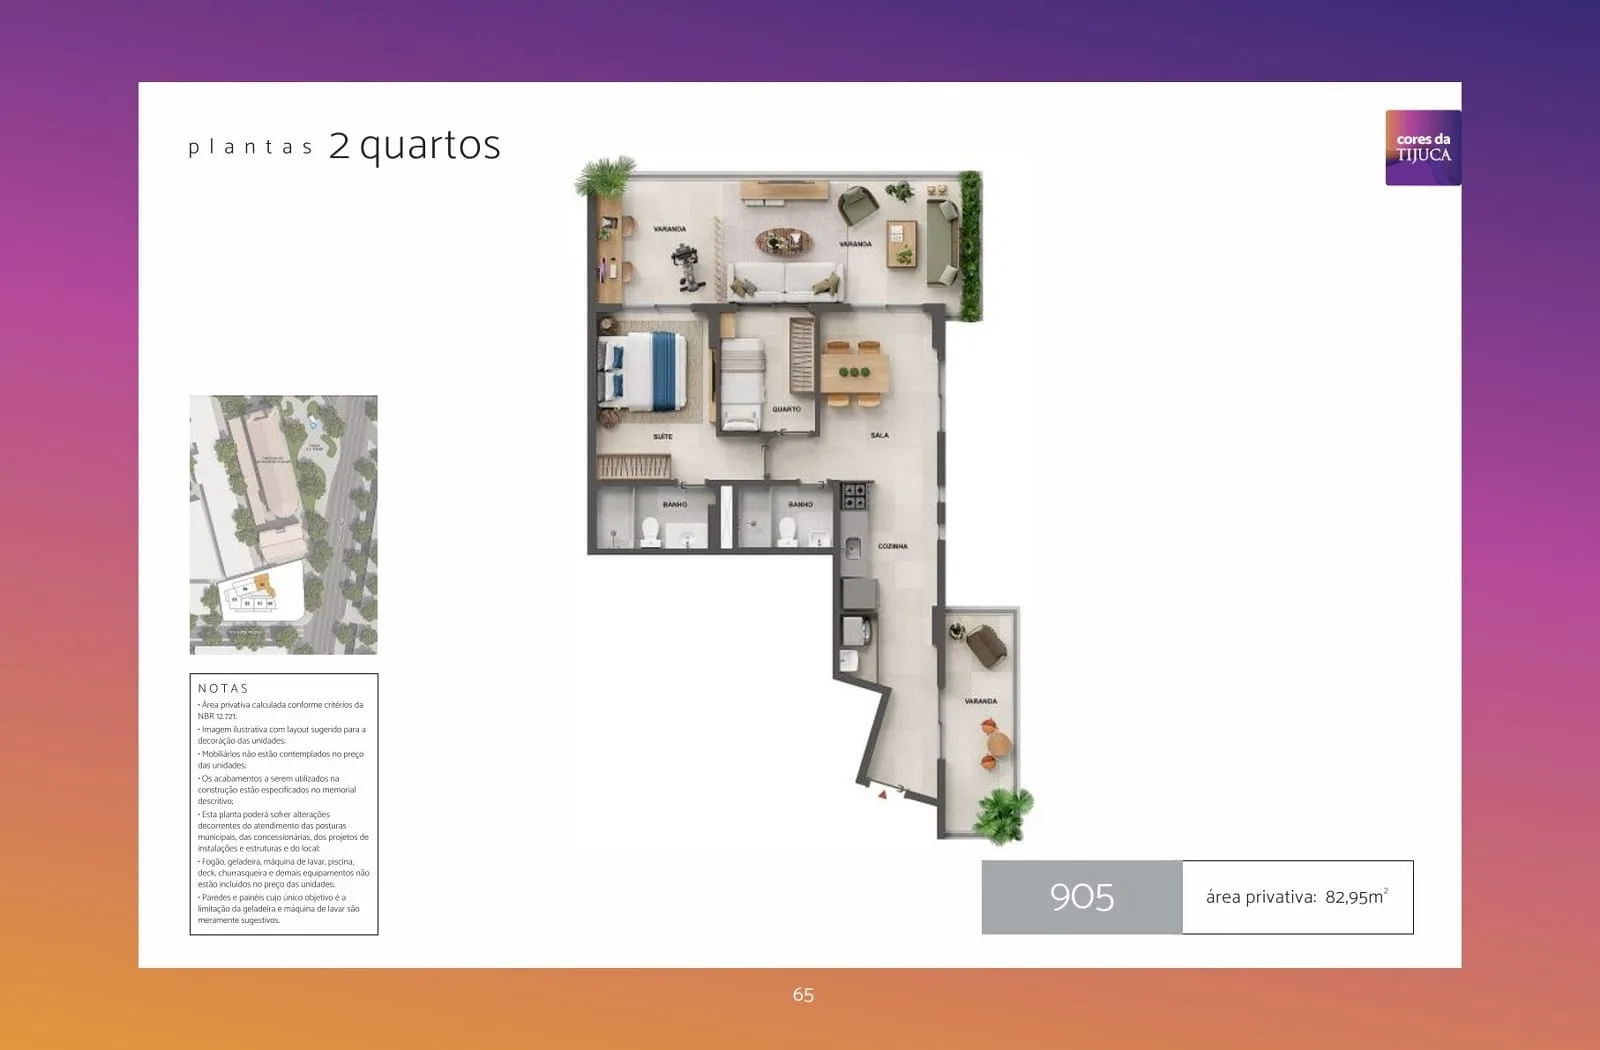Open the site location map thumbnail
This screenshot has height=1050, width=1600.
click(x=284, y=525)
